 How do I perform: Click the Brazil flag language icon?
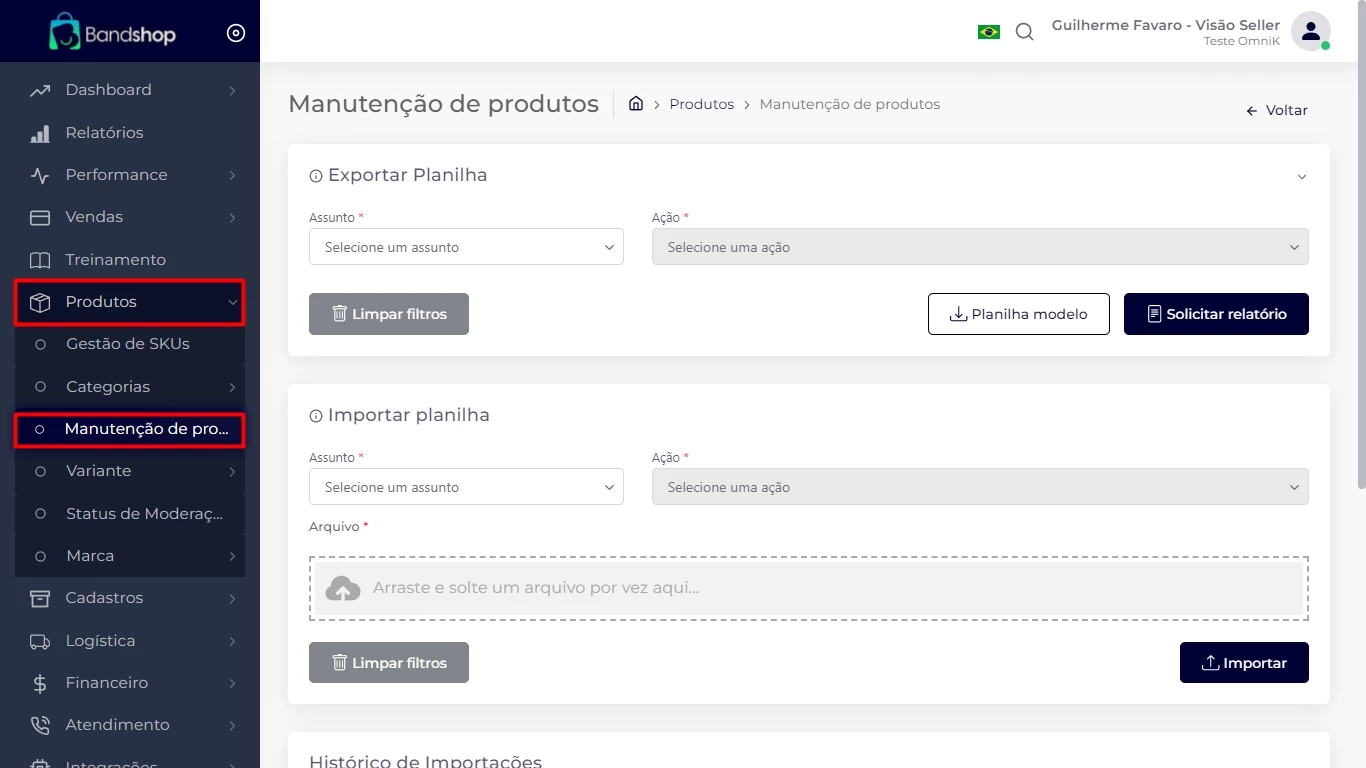coord(988,32)
